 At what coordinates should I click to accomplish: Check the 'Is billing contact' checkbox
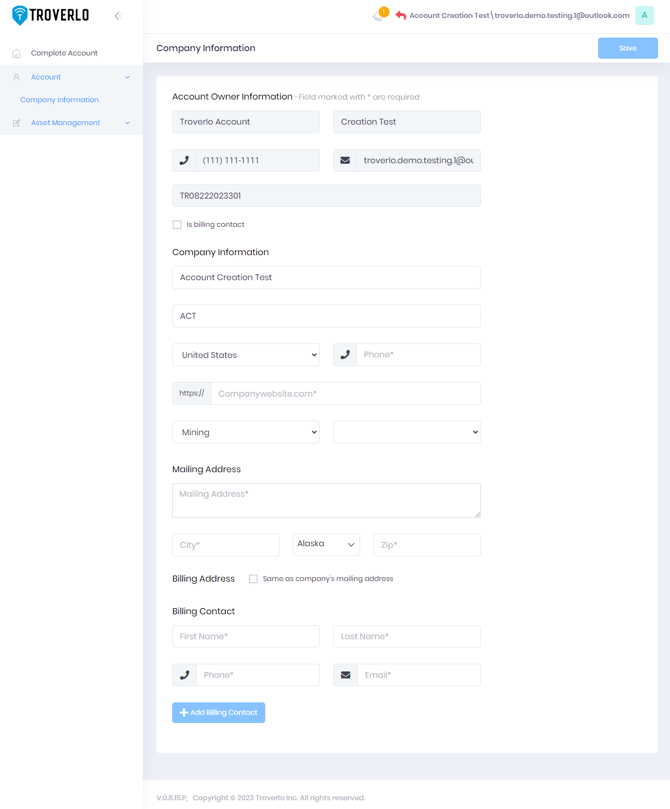177,224
